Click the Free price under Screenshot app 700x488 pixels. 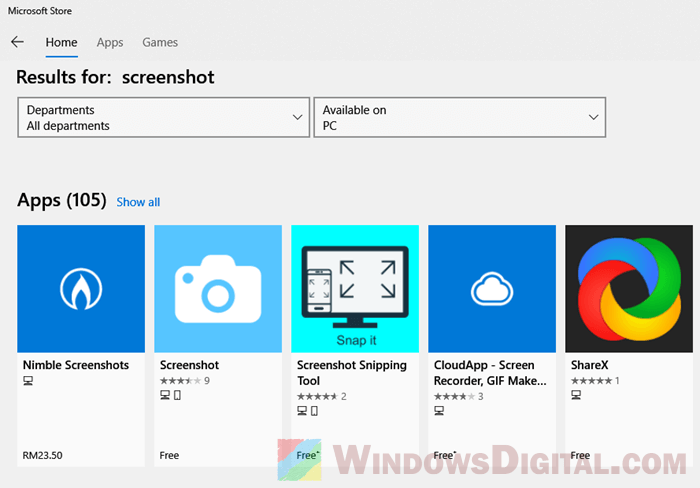(169, 455)
